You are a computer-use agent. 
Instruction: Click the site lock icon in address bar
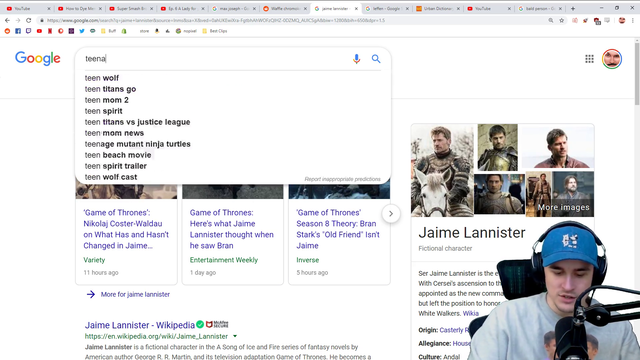point(42,20)
